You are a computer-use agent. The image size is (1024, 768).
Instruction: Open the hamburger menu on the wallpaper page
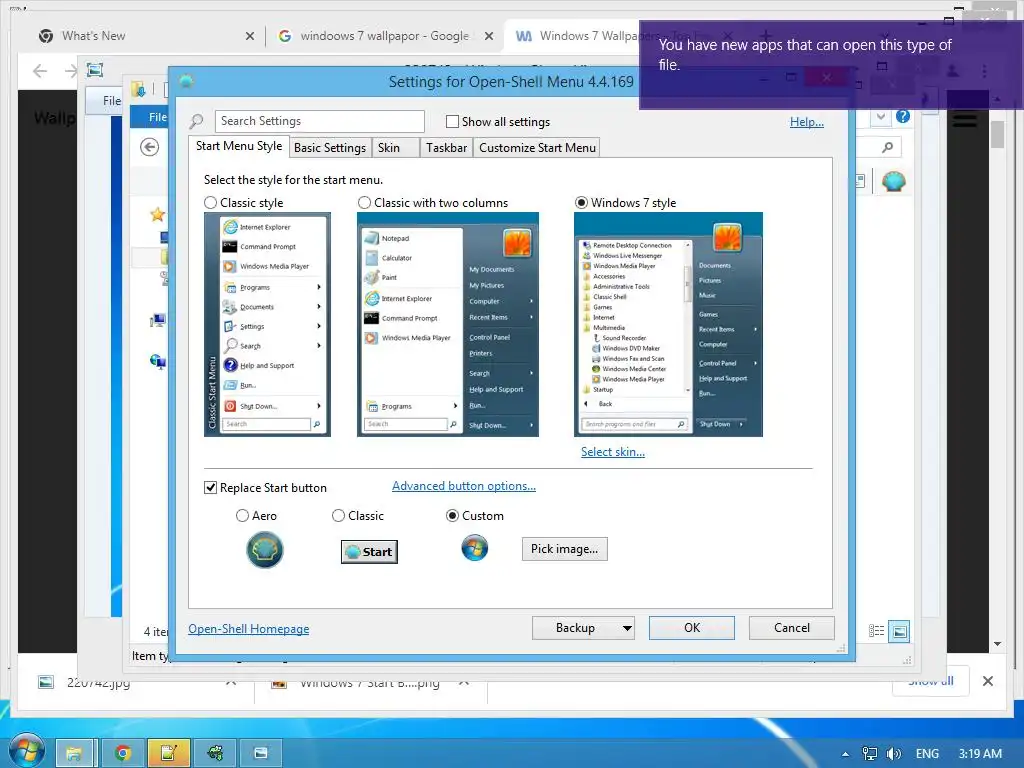965,120
